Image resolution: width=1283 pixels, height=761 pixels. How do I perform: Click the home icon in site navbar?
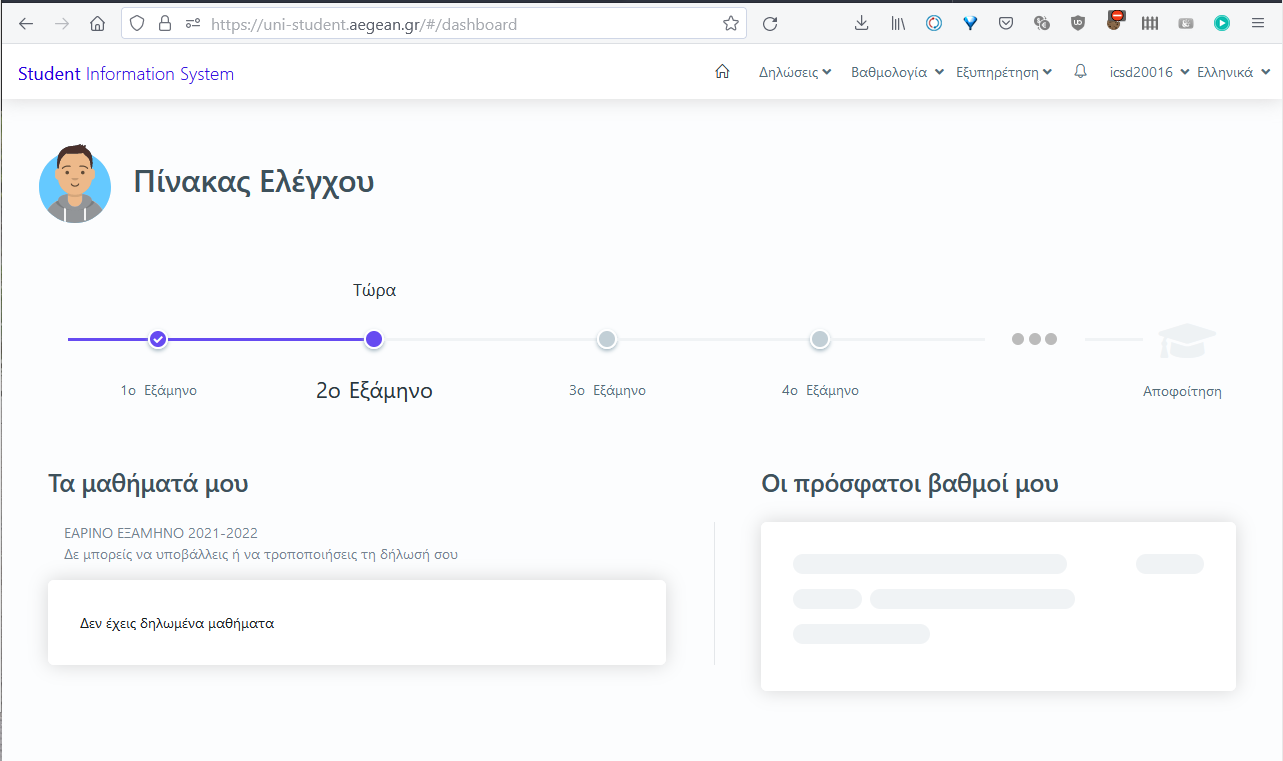click(722, 72)
